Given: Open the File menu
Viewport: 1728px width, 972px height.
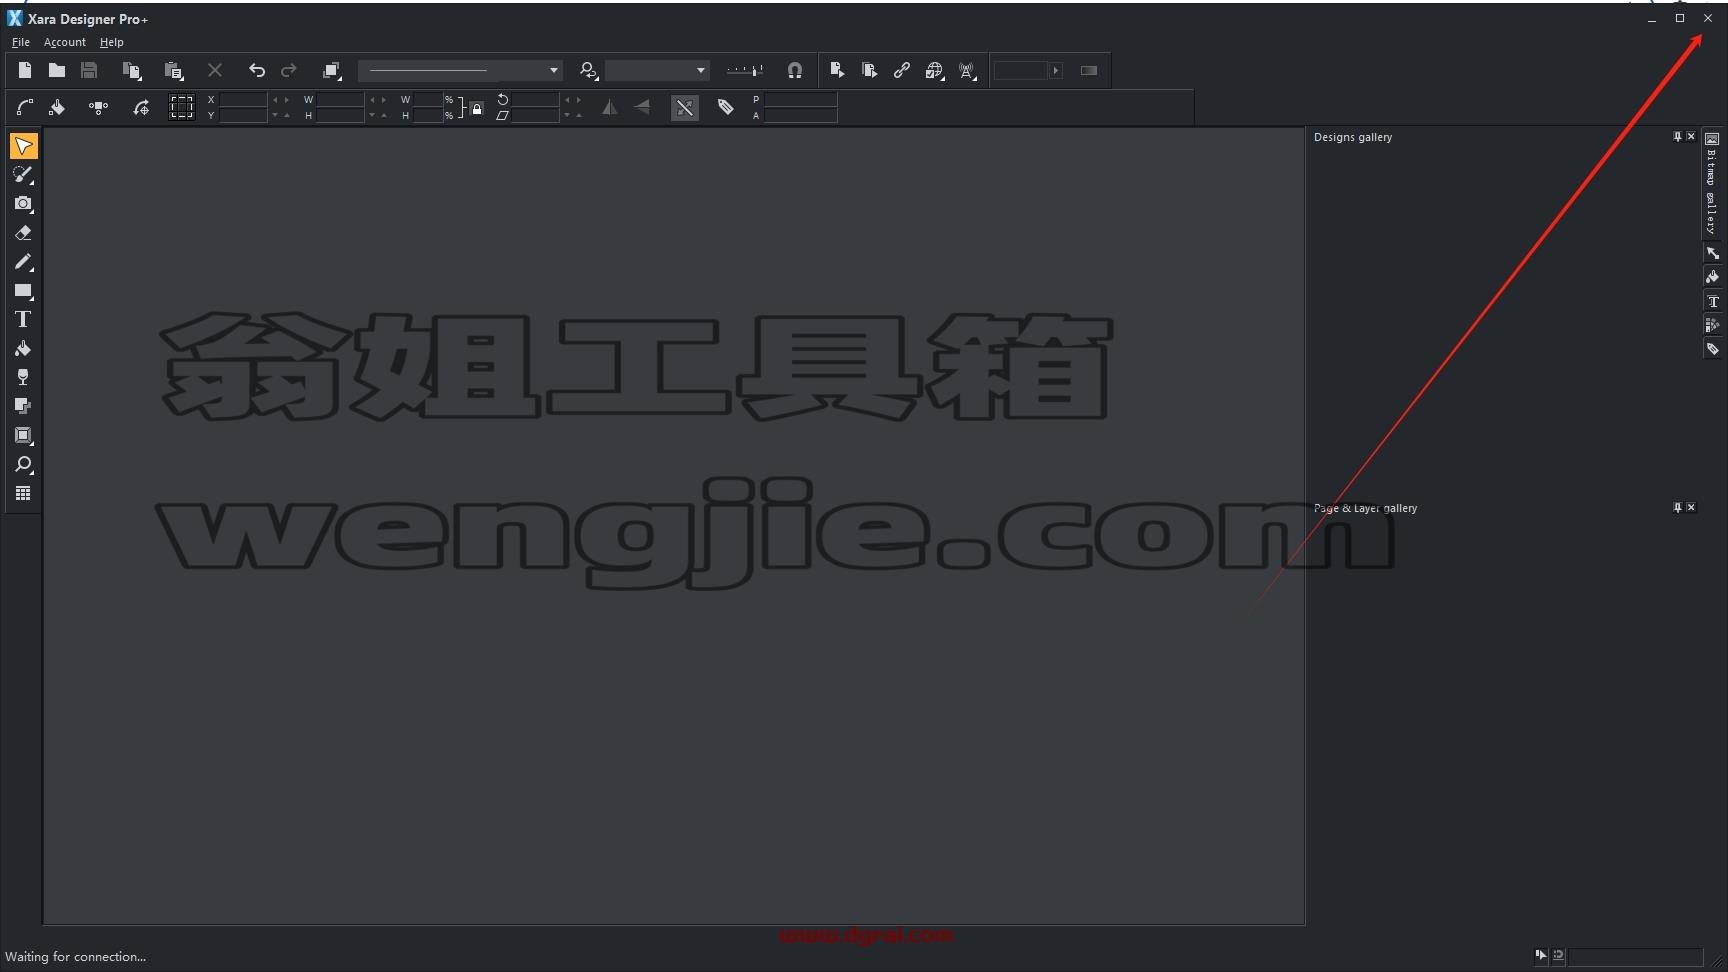Looking at the screenshot, I should (21, 42).
